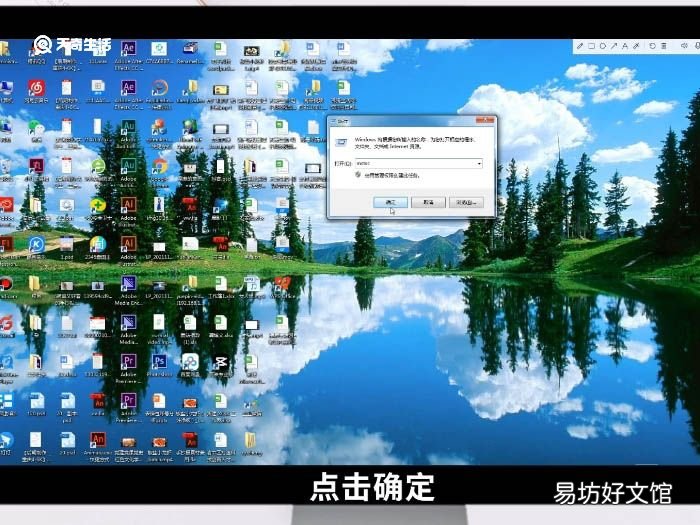
Task: Close the Run dialog with the red X
Action: click(485, 120)
